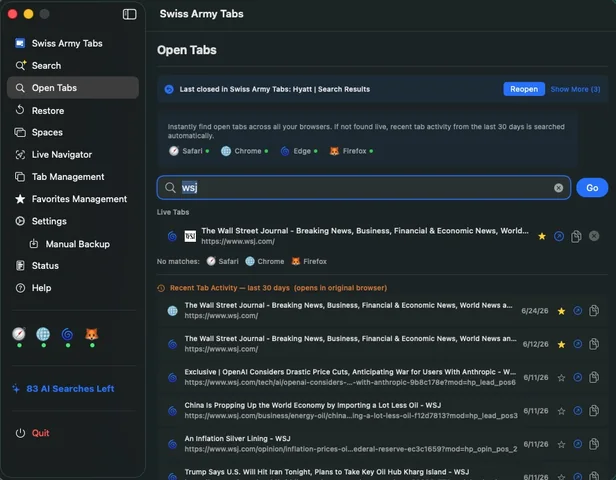Image resolution: width=616 pixels, height=480 pixels.
Task: Click Firefox in No matches row
Action: click(x=309, y=261)
